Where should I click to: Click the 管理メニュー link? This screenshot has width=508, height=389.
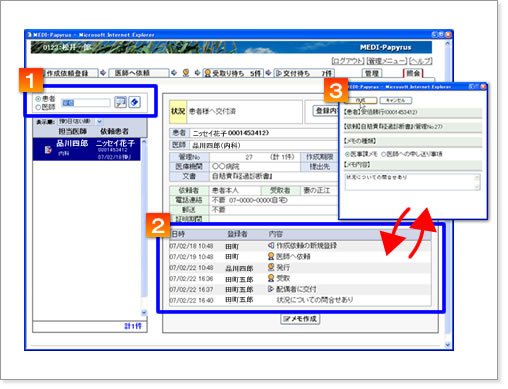point(386,61)
